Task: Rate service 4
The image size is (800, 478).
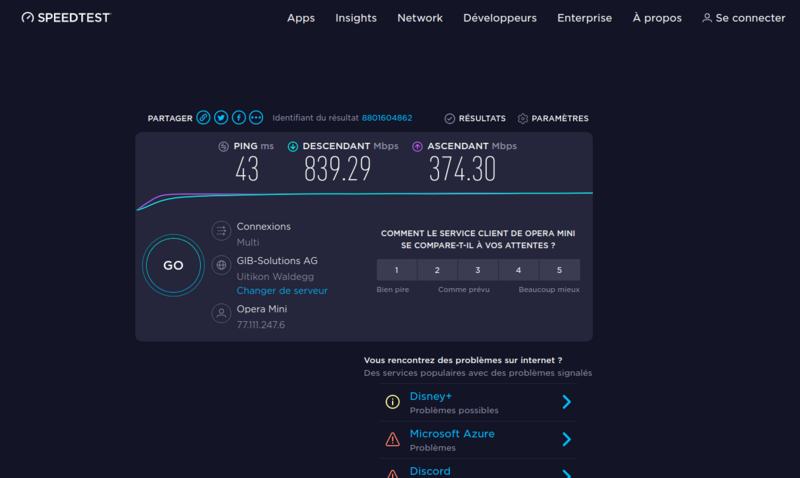Action: 518,270
